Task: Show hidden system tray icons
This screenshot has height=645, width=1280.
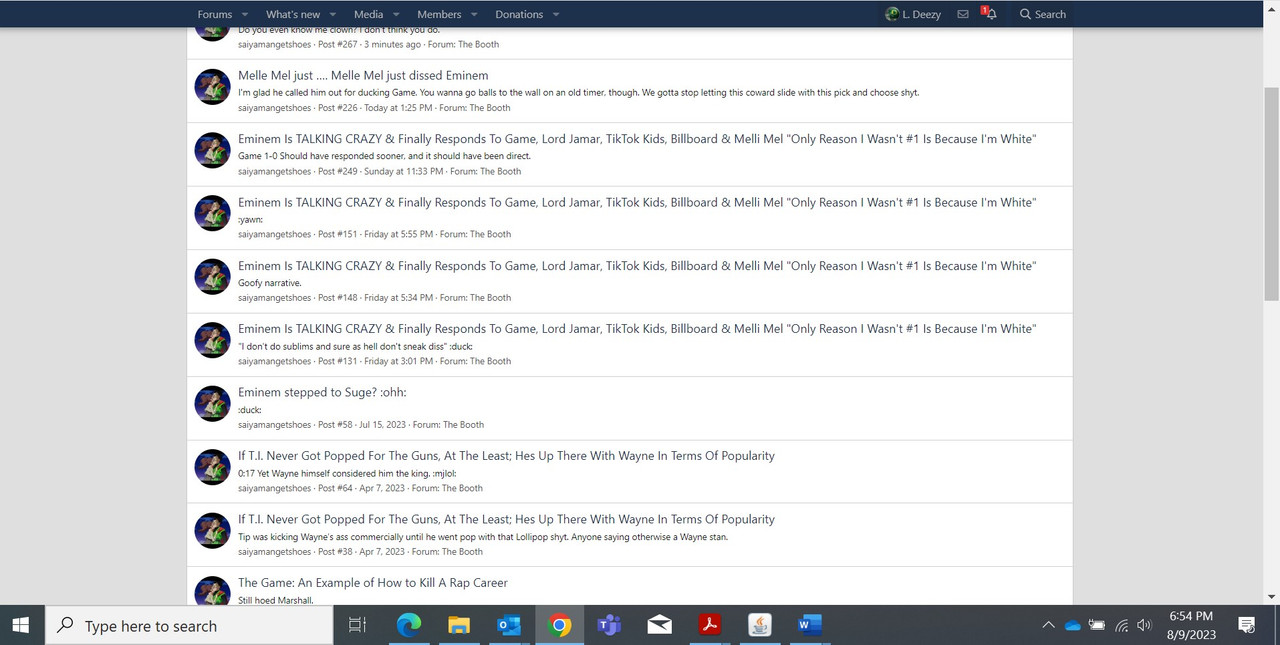Action: 1048,625
